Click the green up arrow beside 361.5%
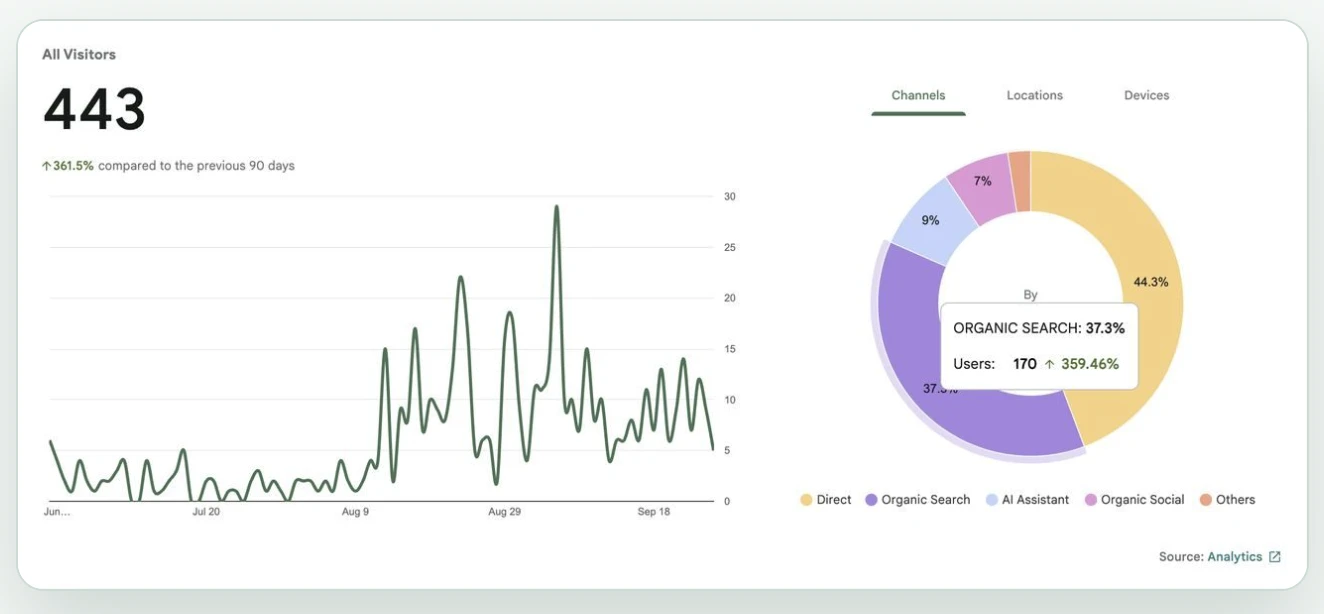 coord(46,166)
